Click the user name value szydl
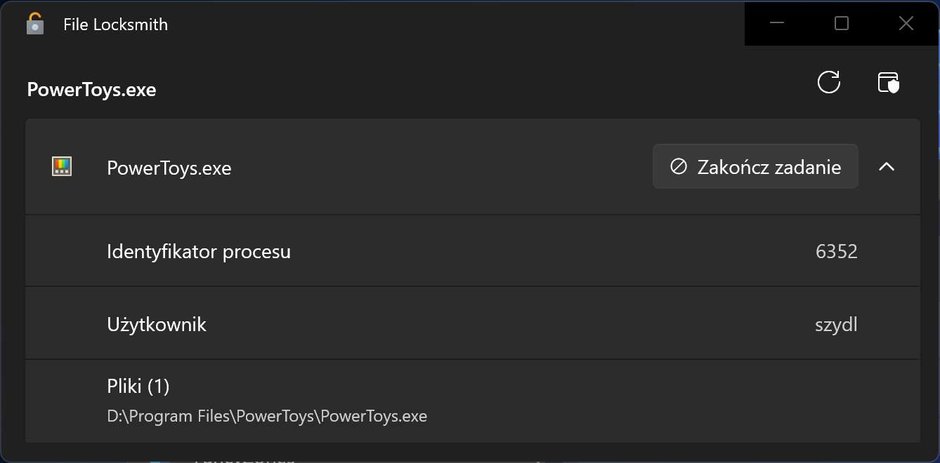 [x=836, y=324]
